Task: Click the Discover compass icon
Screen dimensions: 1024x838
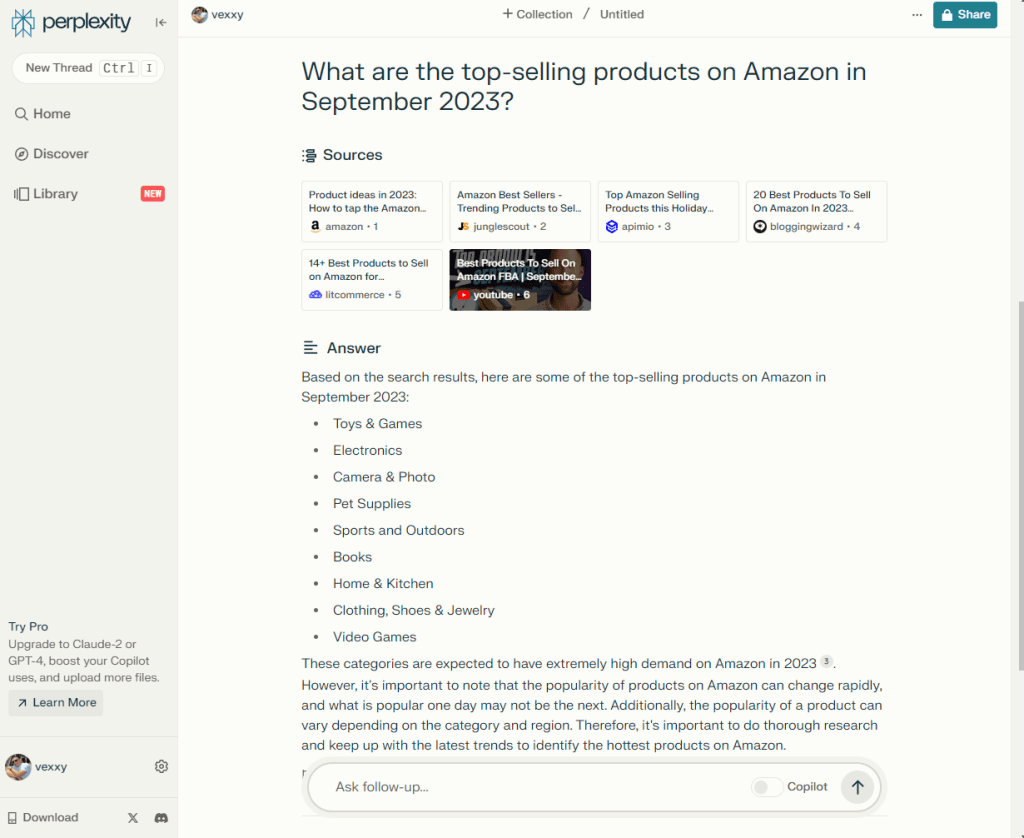Action: point(22,154)
